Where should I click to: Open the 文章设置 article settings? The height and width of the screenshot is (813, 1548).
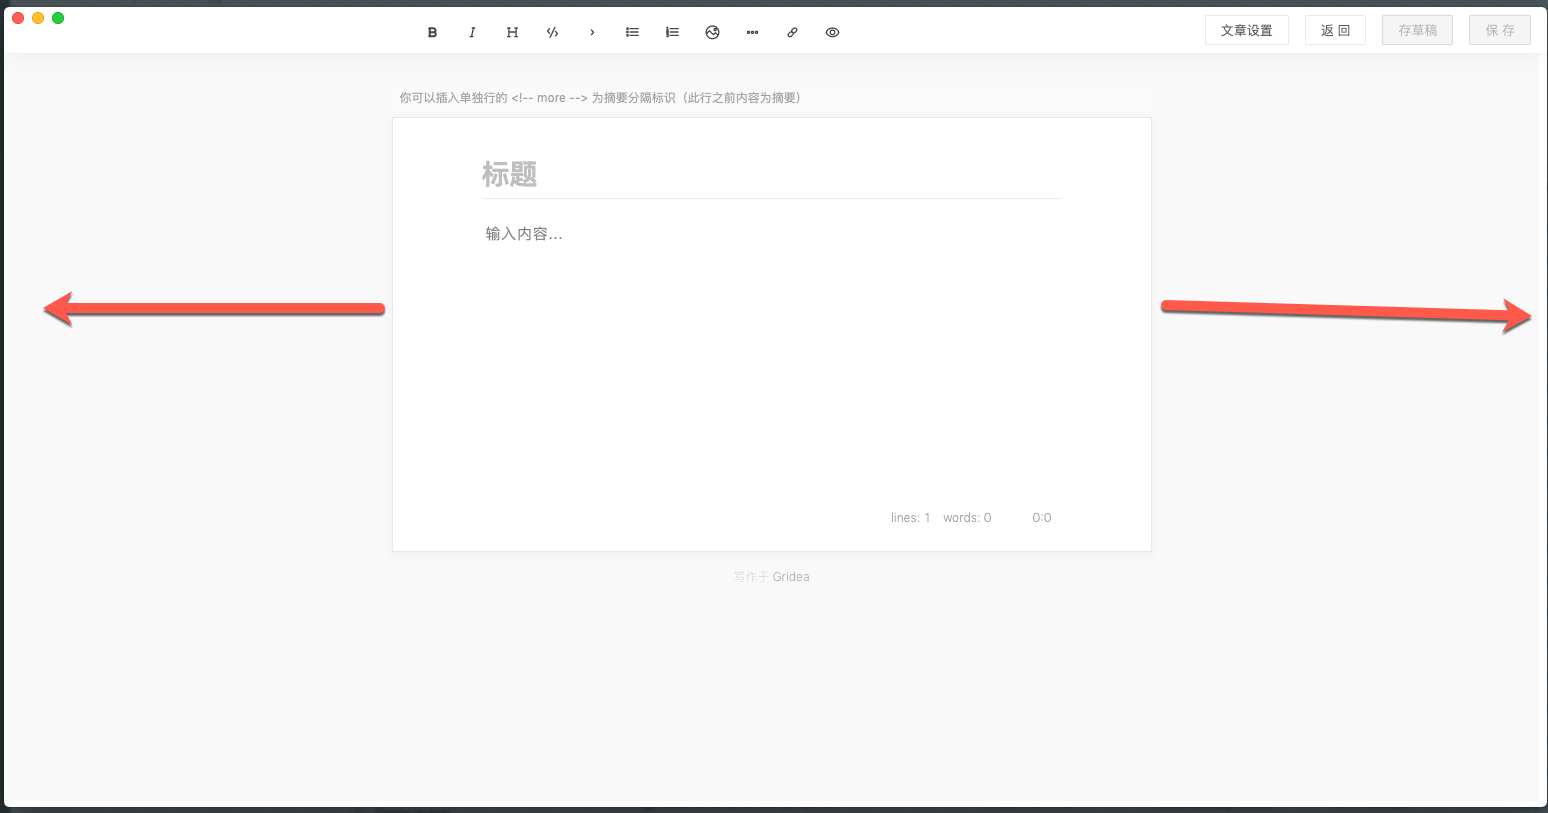click(1247, 30)
